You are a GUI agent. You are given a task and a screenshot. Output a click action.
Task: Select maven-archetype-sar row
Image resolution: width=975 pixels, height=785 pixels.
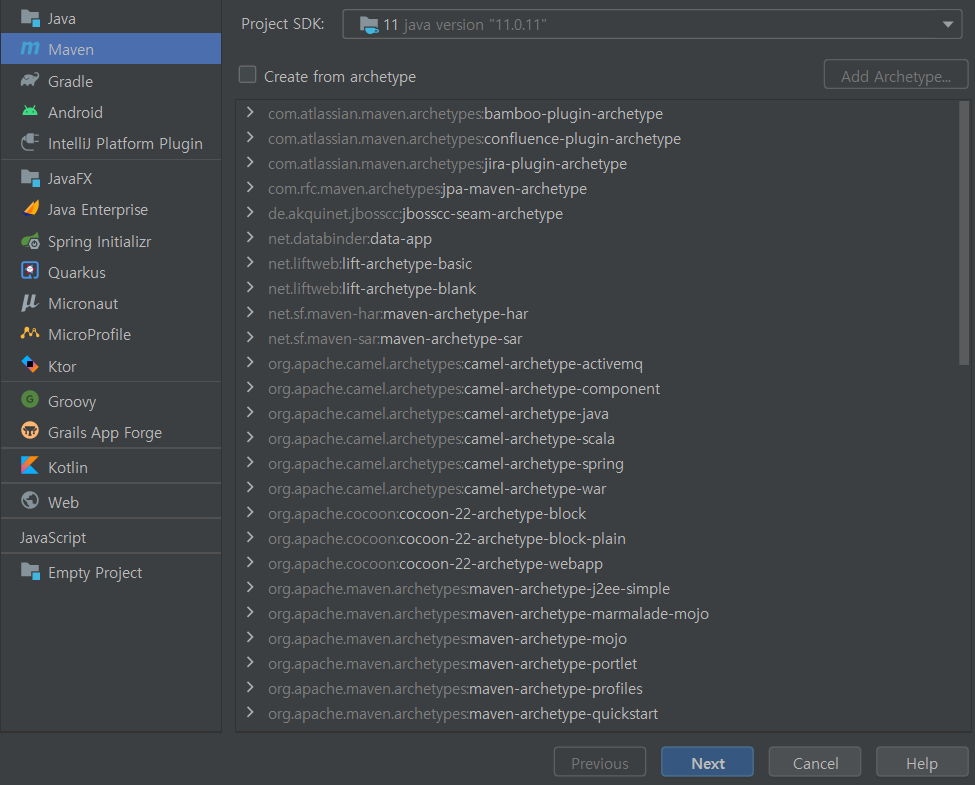pos(598,338)
